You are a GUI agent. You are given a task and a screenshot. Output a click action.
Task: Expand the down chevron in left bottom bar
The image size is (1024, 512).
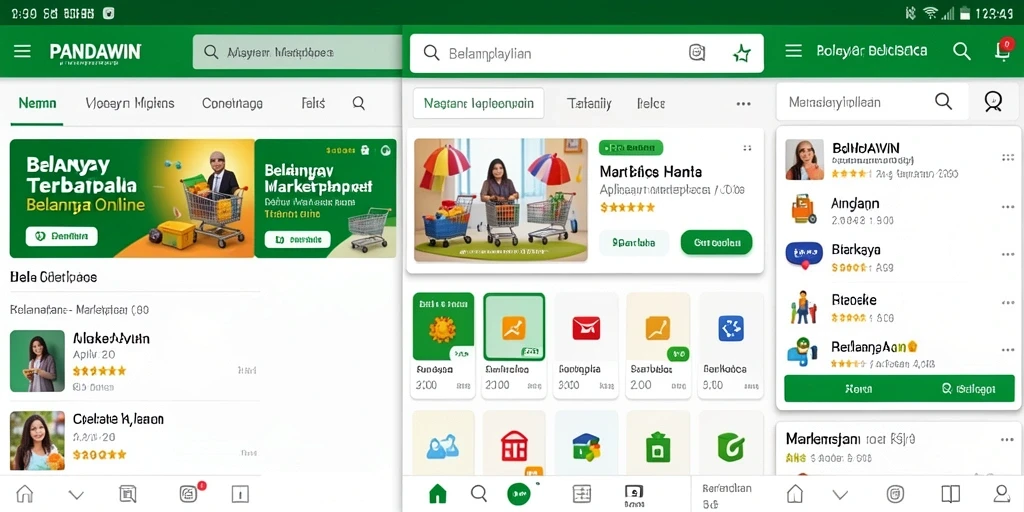76,495
